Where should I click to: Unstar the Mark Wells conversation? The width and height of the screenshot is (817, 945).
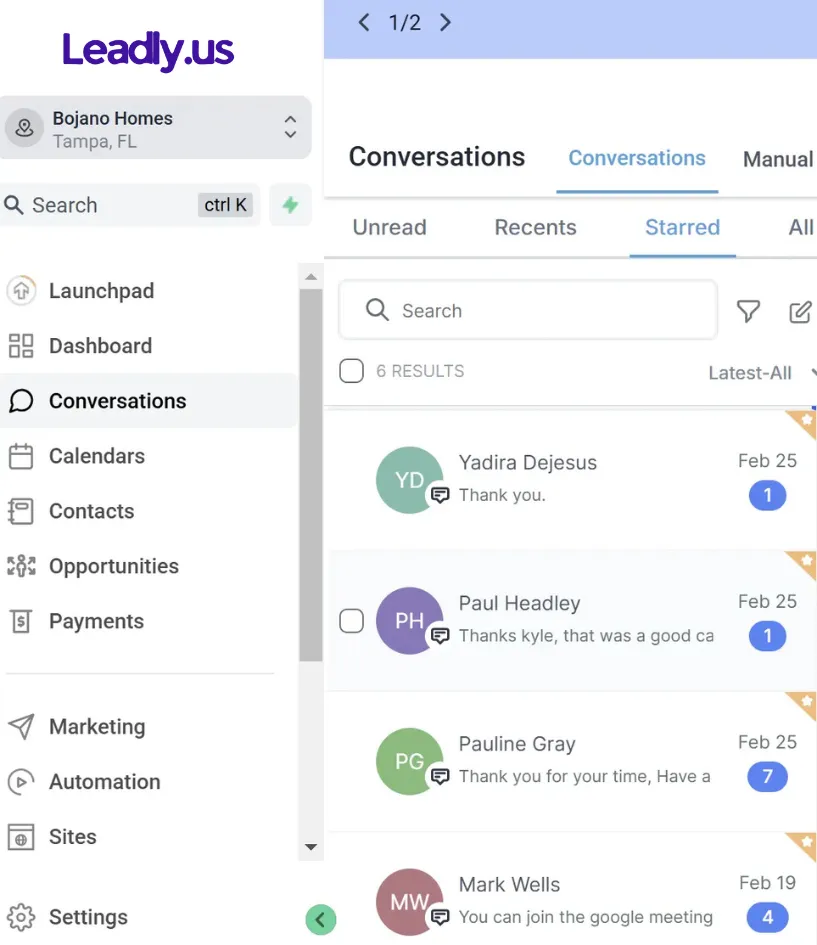pos(802,846)
